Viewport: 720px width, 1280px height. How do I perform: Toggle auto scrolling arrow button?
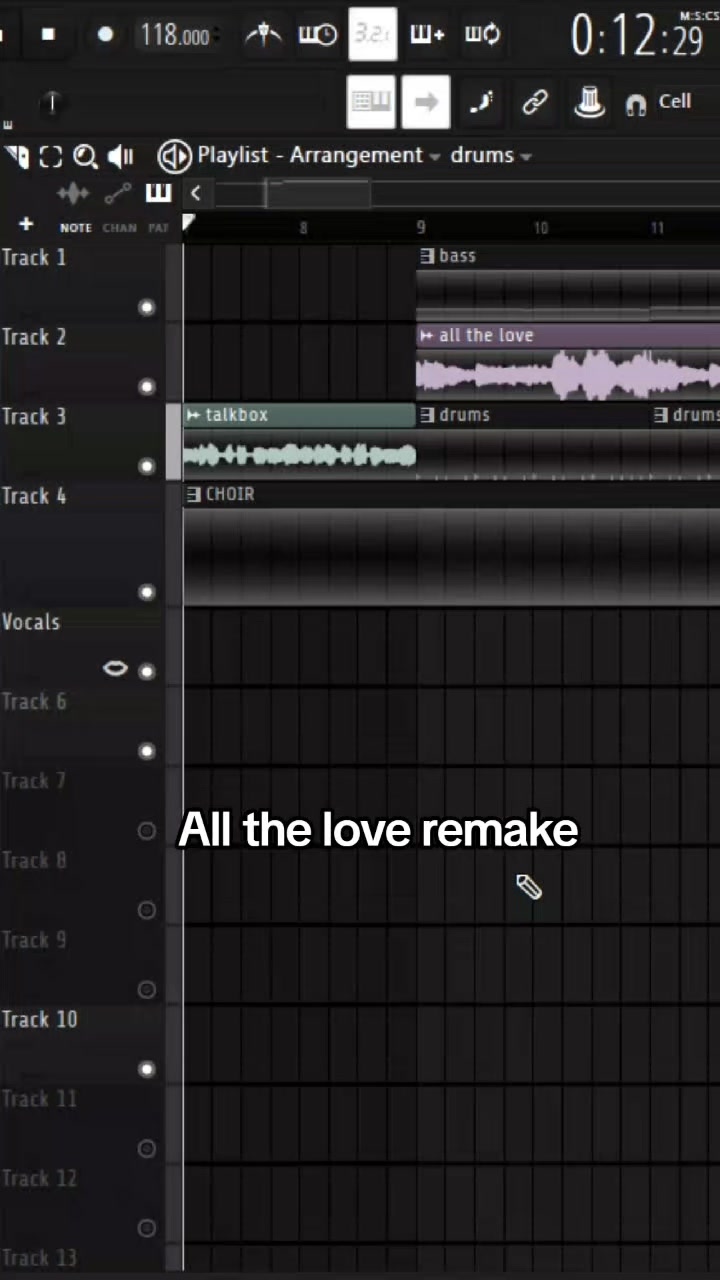(426, 102)
